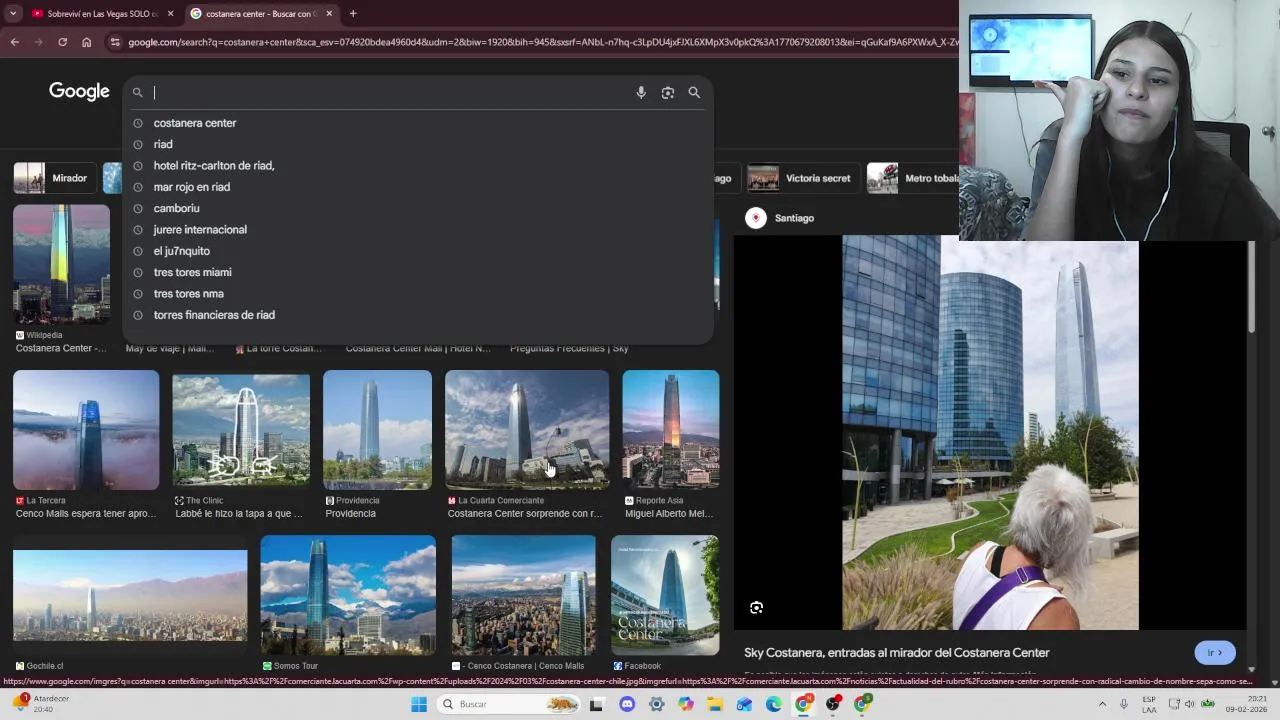This screenshot has height=720, width=1280.
Task: Reload the page with the refresh icon
Action: (62, 42)
